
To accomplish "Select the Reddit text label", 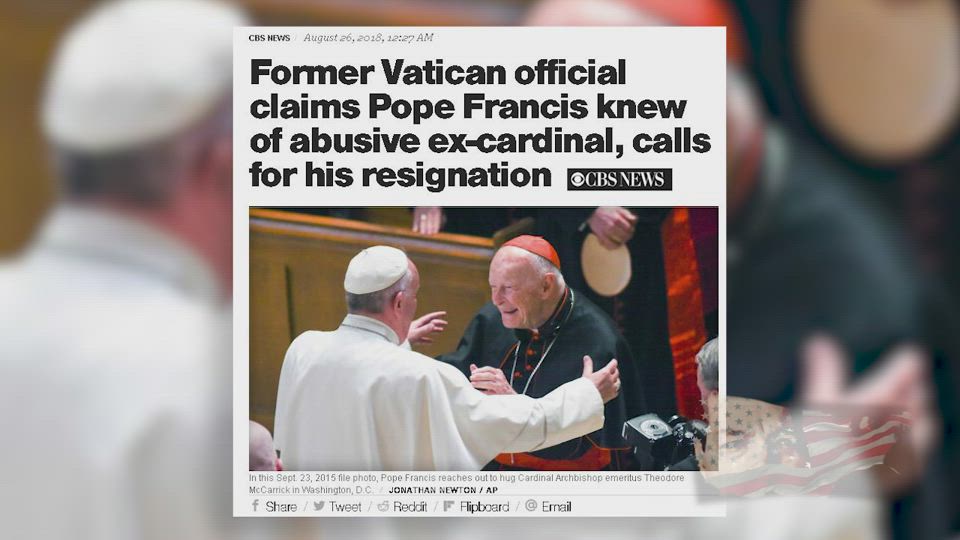I will pos(410,506).
